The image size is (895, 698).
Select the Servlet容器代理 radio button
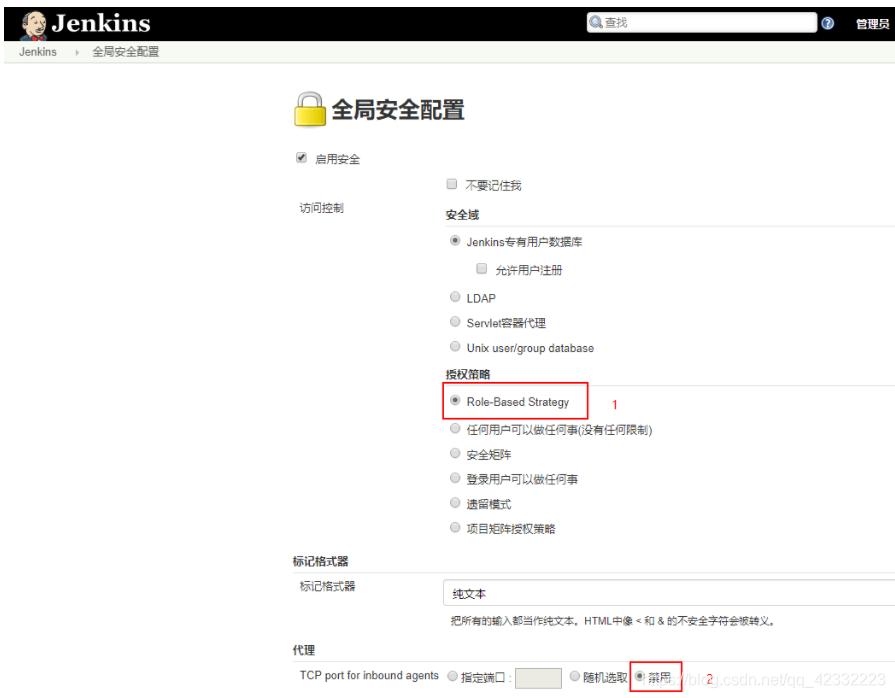pos(455,321)
